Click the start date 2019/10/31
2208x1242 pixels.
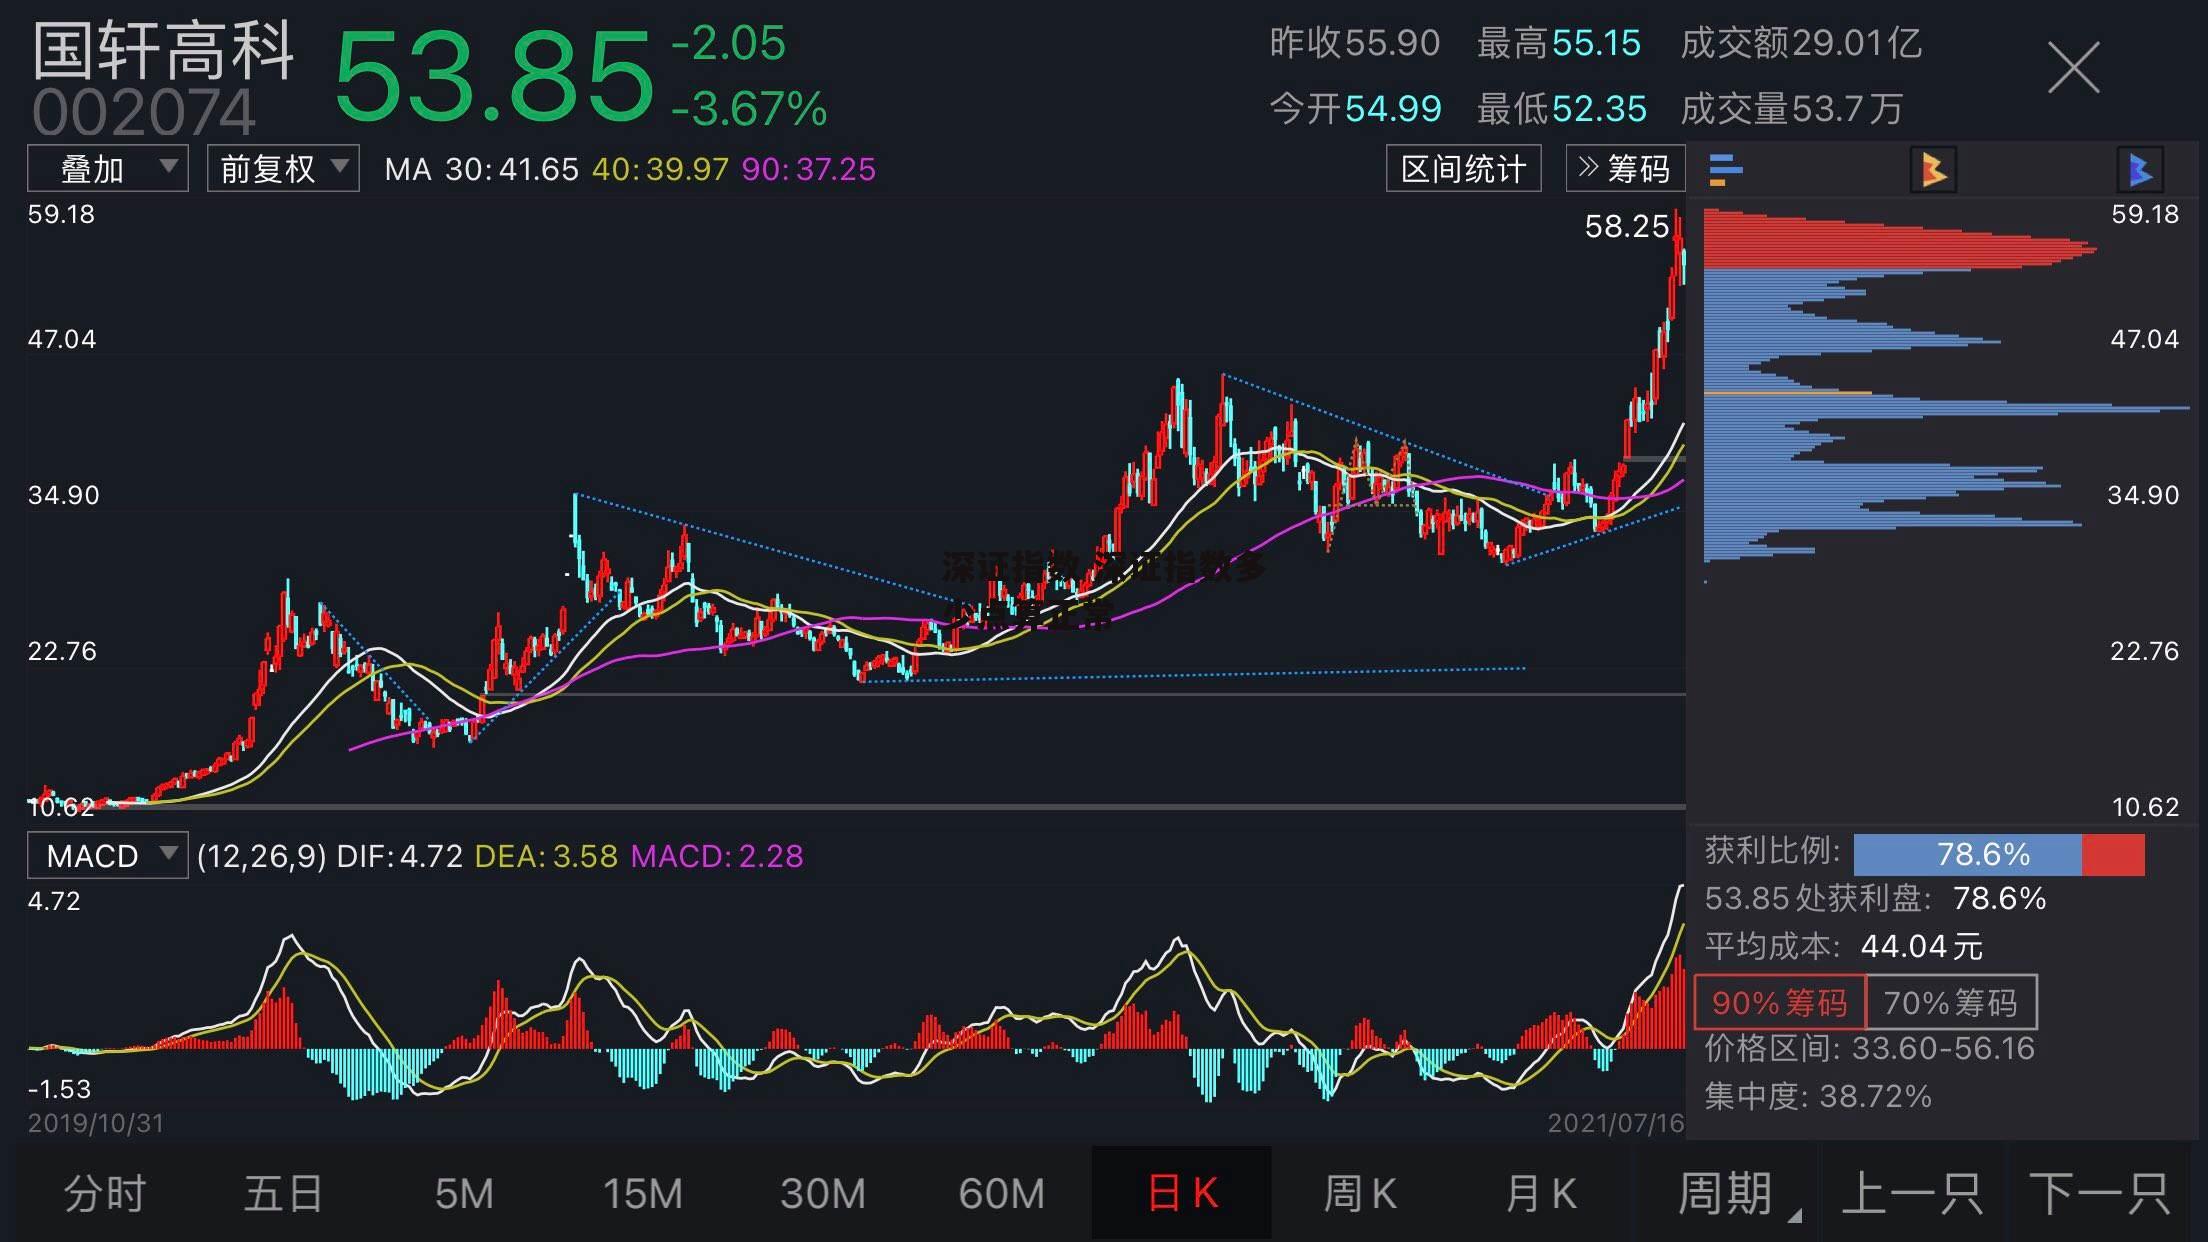96,1123
